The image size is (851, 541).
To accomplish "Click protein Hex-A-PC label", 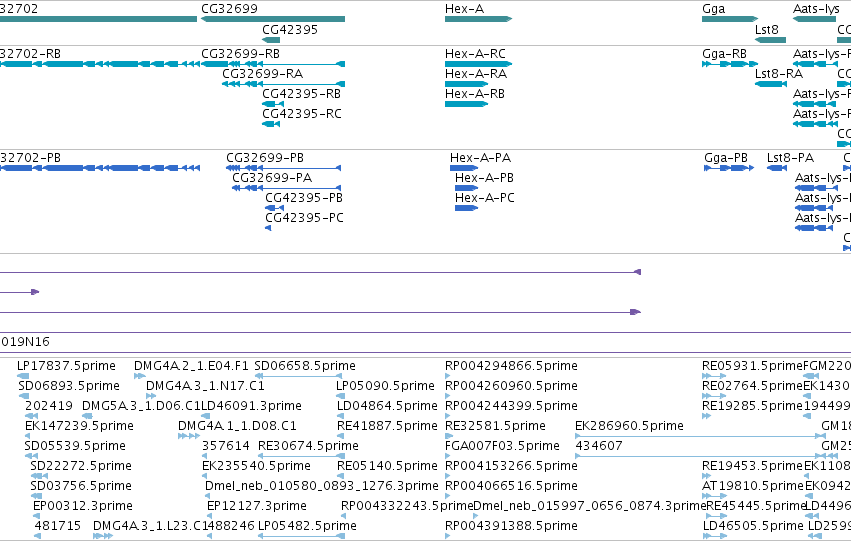I will 485,198.
